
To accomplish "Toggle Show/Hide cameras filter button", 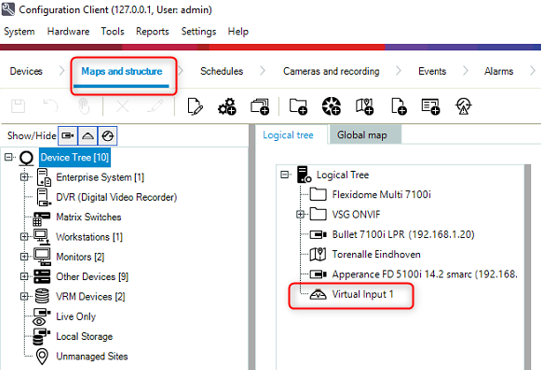I will [x=68, y=136].
